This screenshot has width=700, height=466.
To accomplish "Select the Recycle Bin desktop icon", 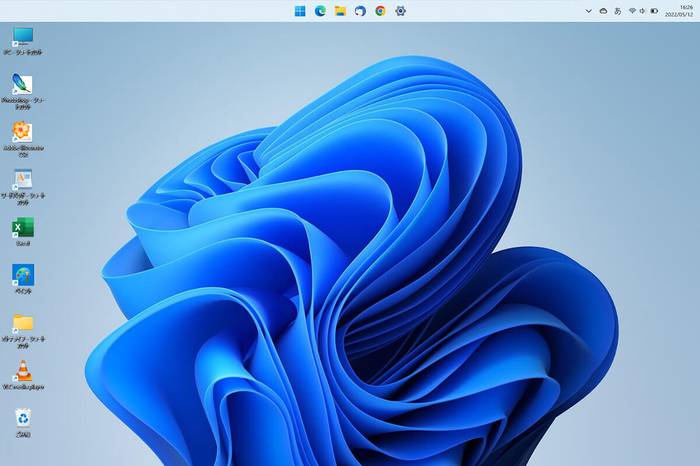I will click(23, 423).
